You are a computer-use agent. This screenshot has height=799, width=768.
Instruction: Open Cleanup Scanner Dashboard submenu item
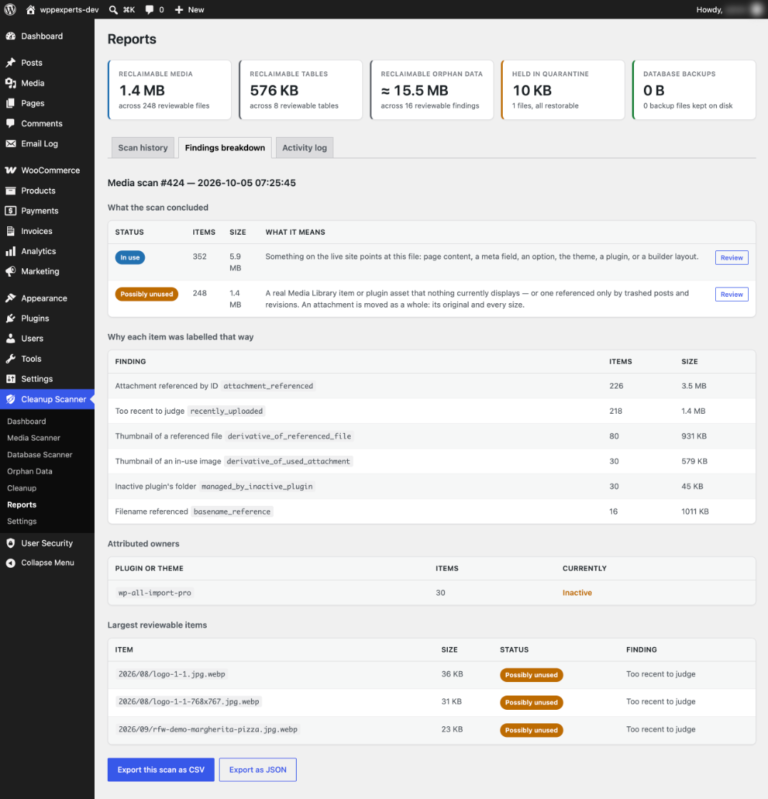click(x=27, y=421)
